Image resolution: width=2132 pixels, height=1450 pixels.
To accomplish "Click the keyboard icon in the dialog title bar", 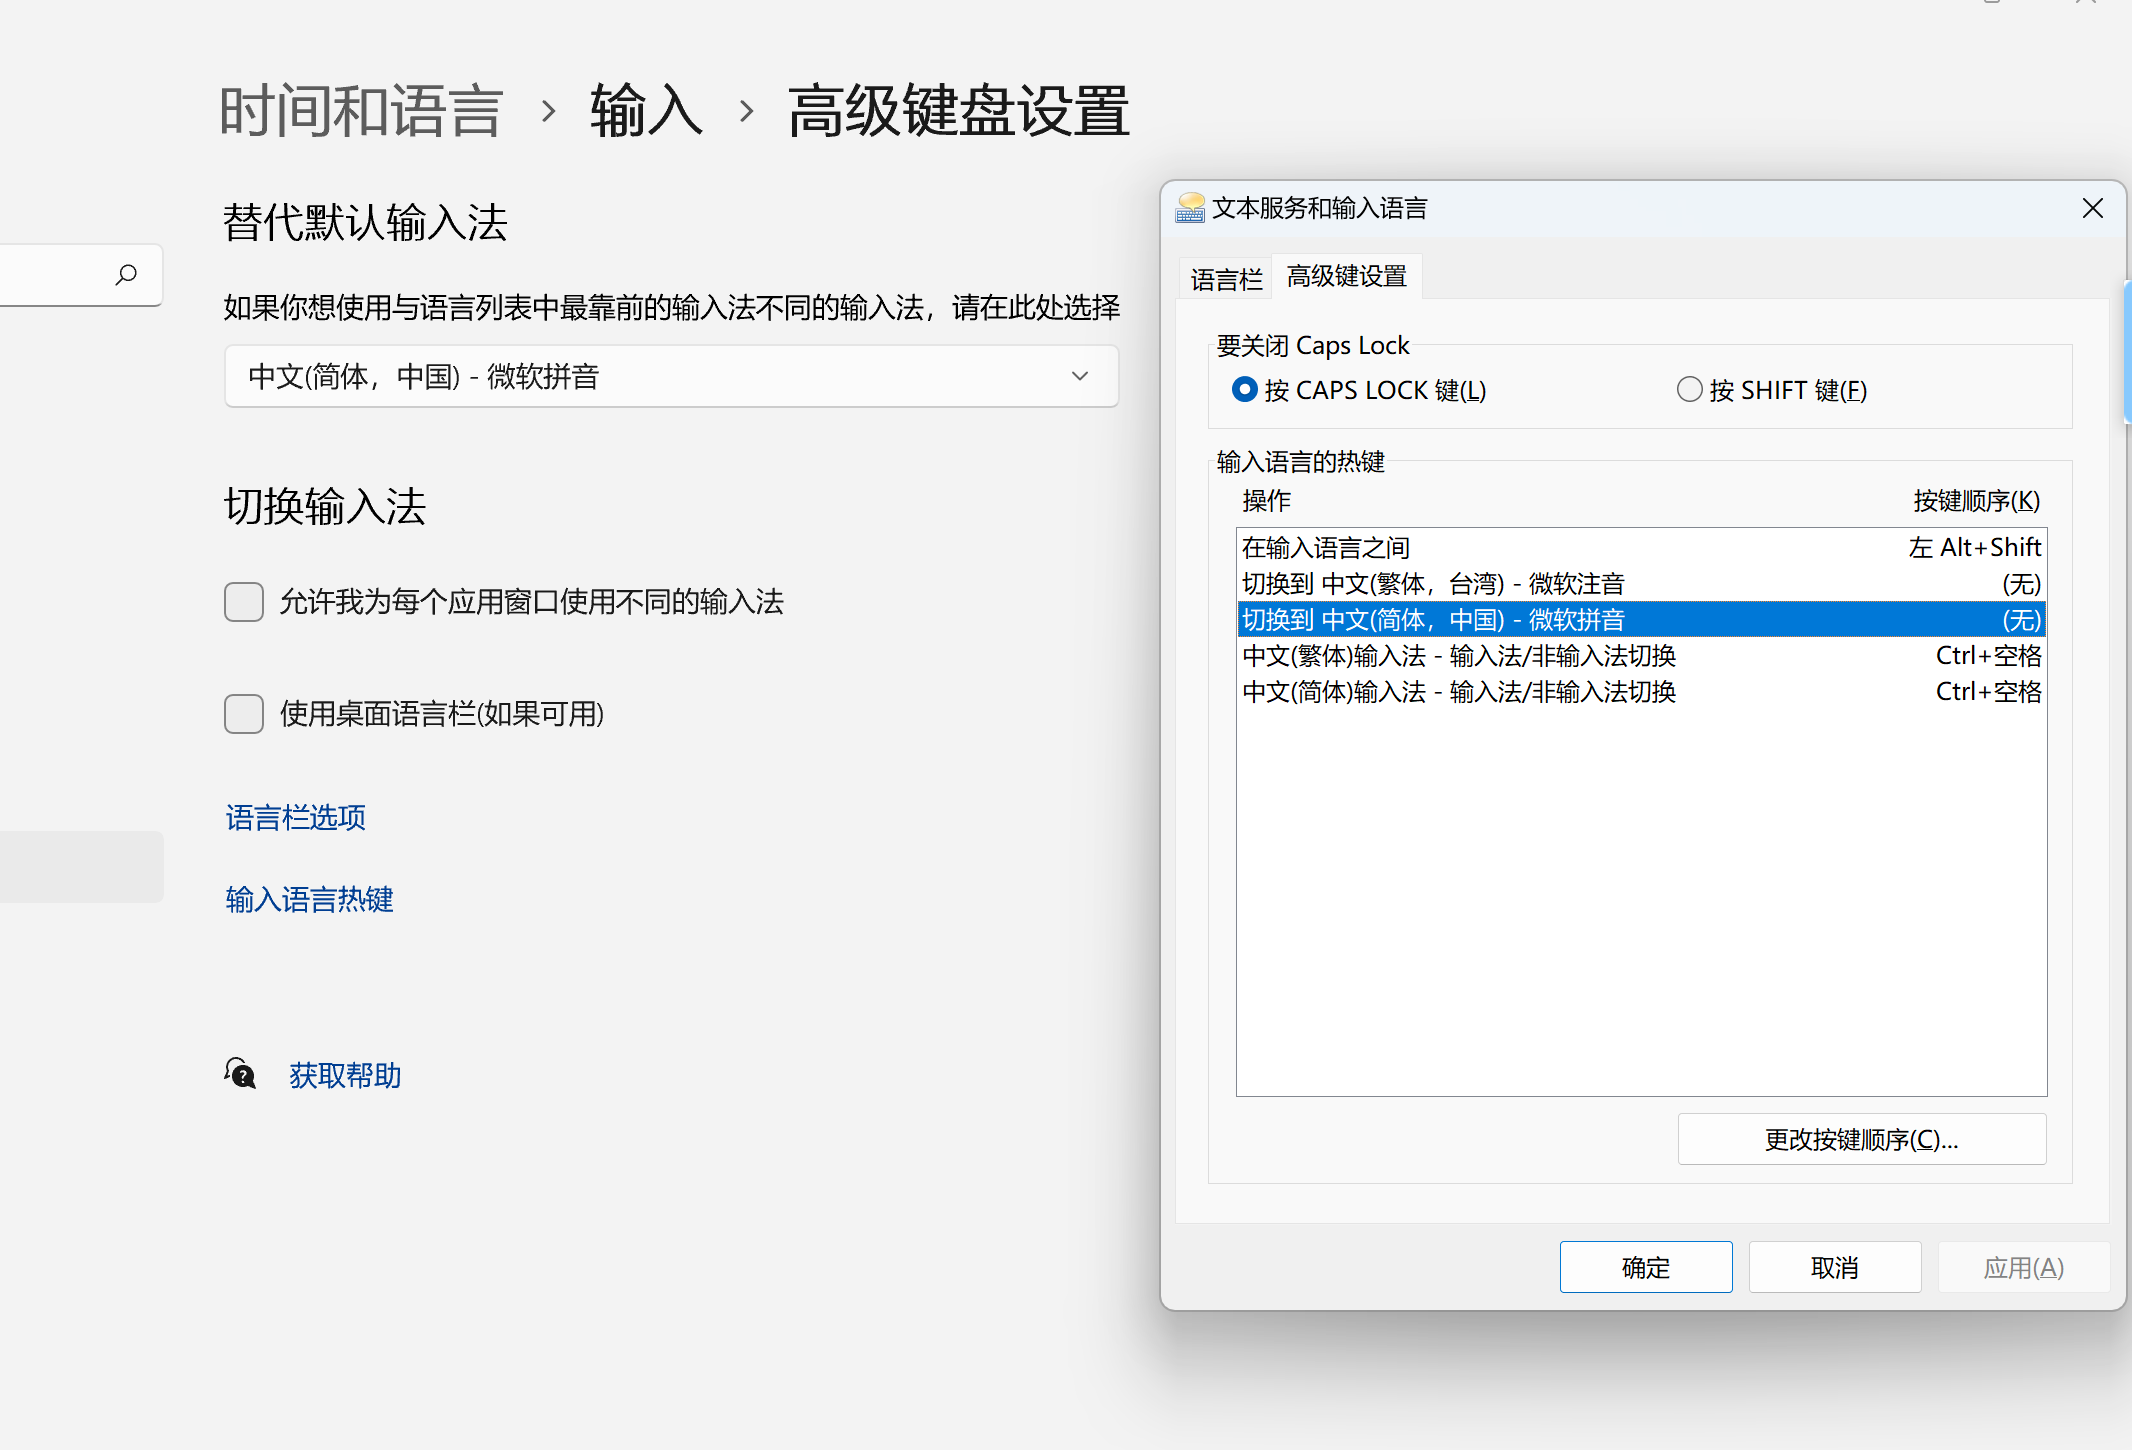I will coord(1190,208).
